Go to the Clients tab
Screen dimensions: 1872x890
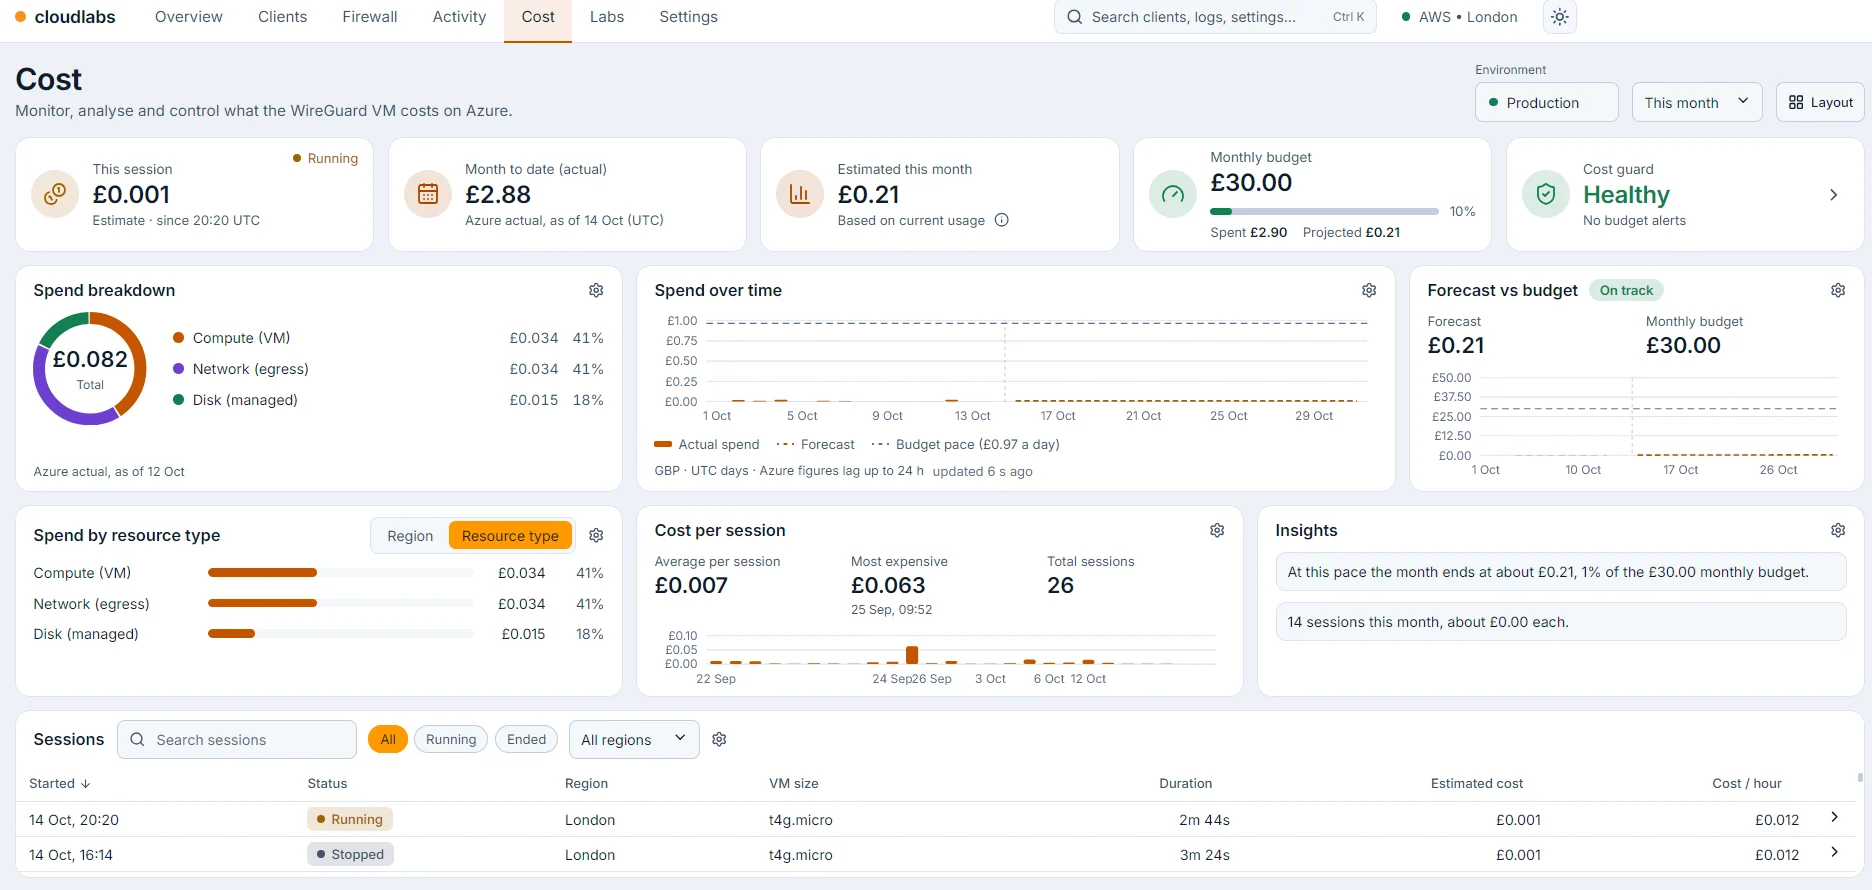point(282,17)
